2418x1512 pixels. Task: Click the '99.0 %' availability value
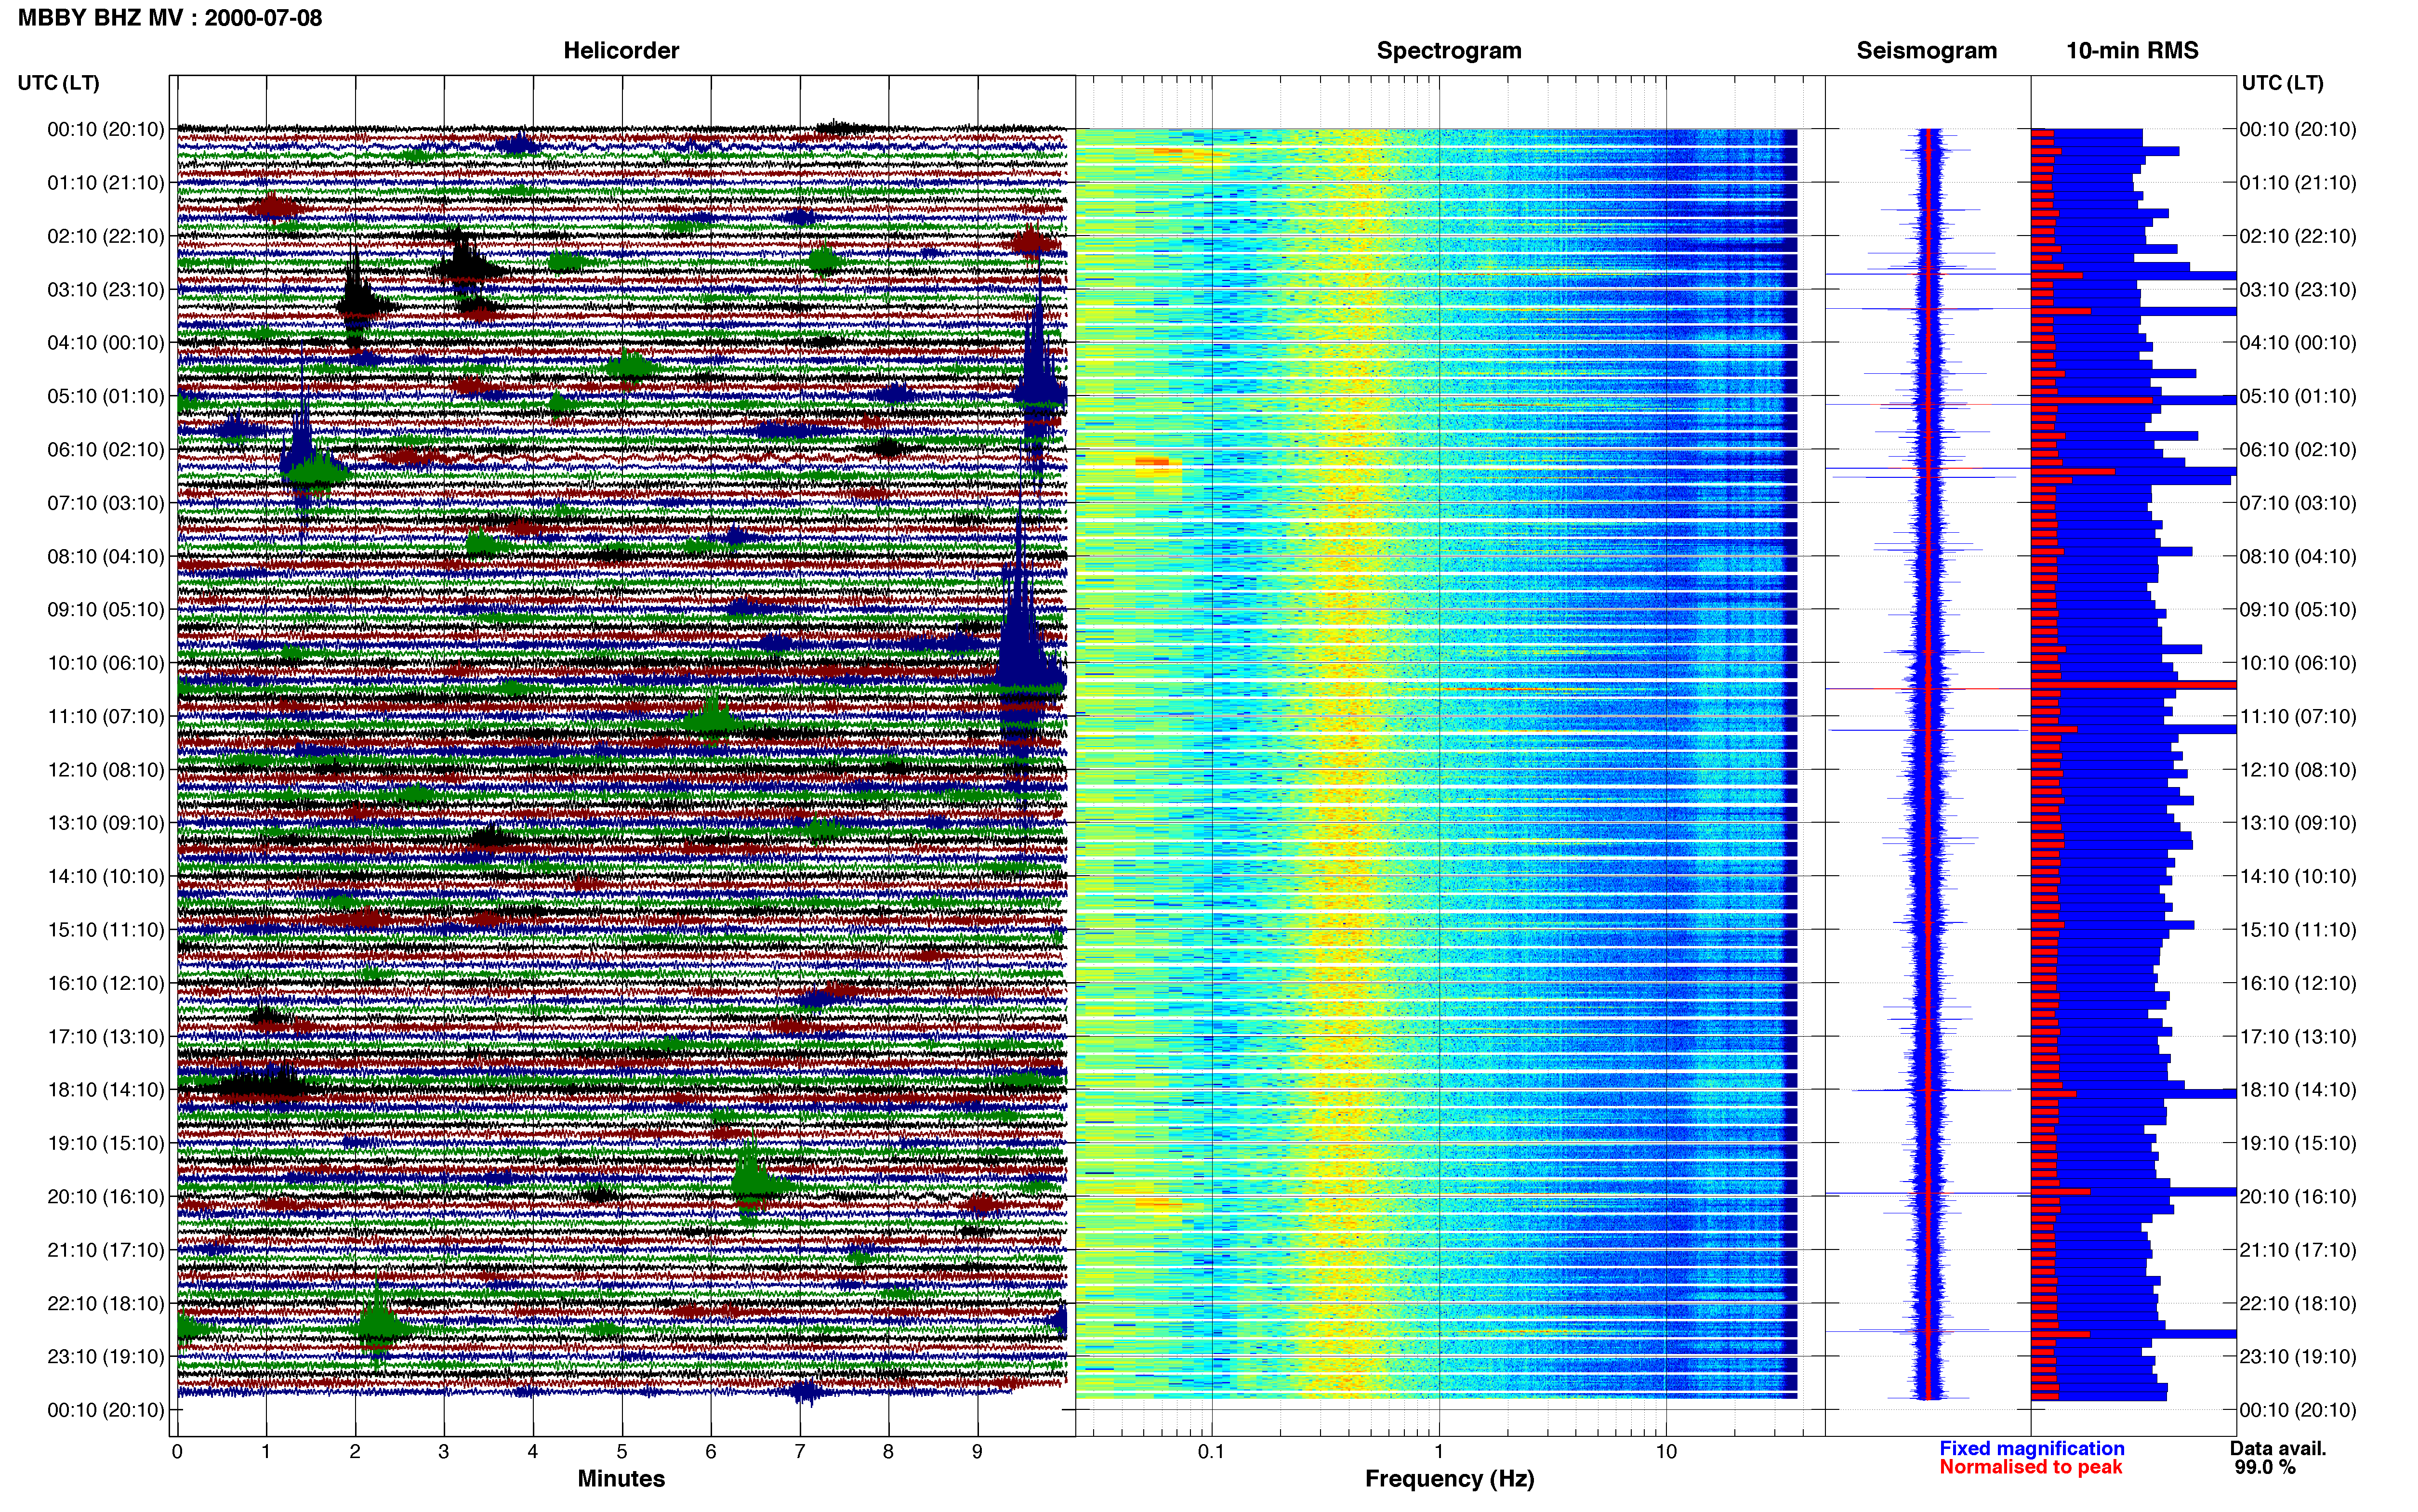click(x=2265, y=1467)
